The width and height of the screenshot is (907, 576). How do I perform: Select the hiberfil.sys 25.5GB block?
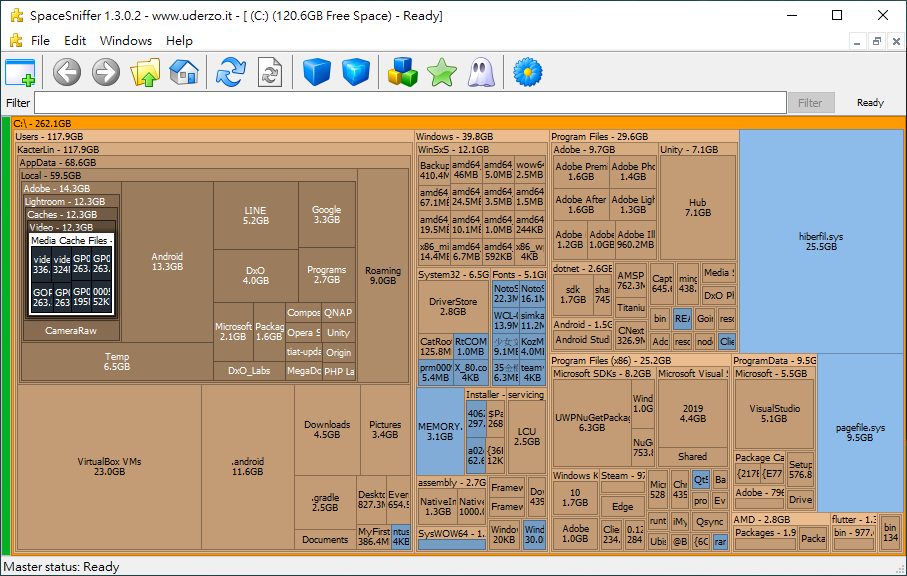pos(821,240)
